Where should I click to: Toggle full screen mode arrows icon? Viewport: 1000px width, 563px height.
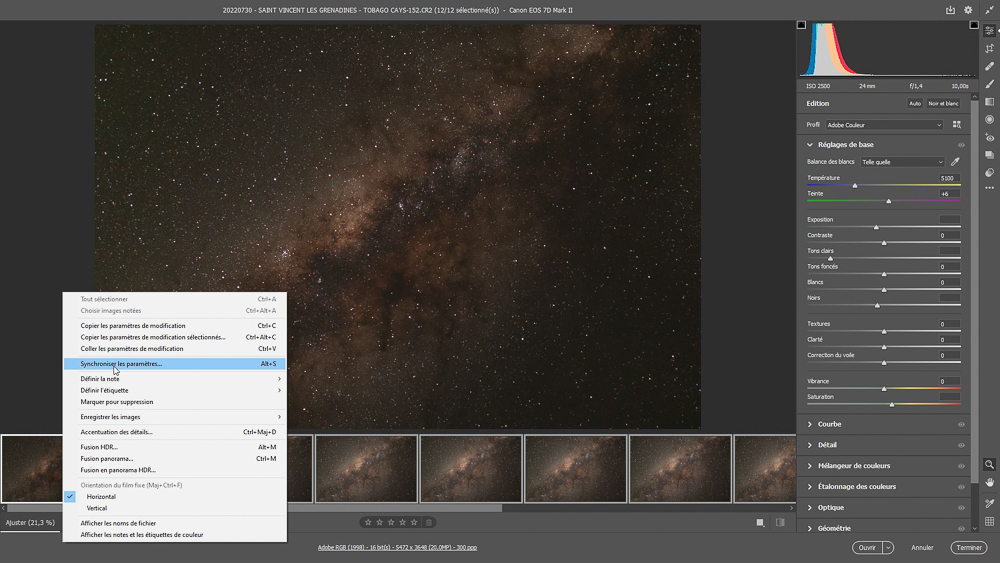989,10
